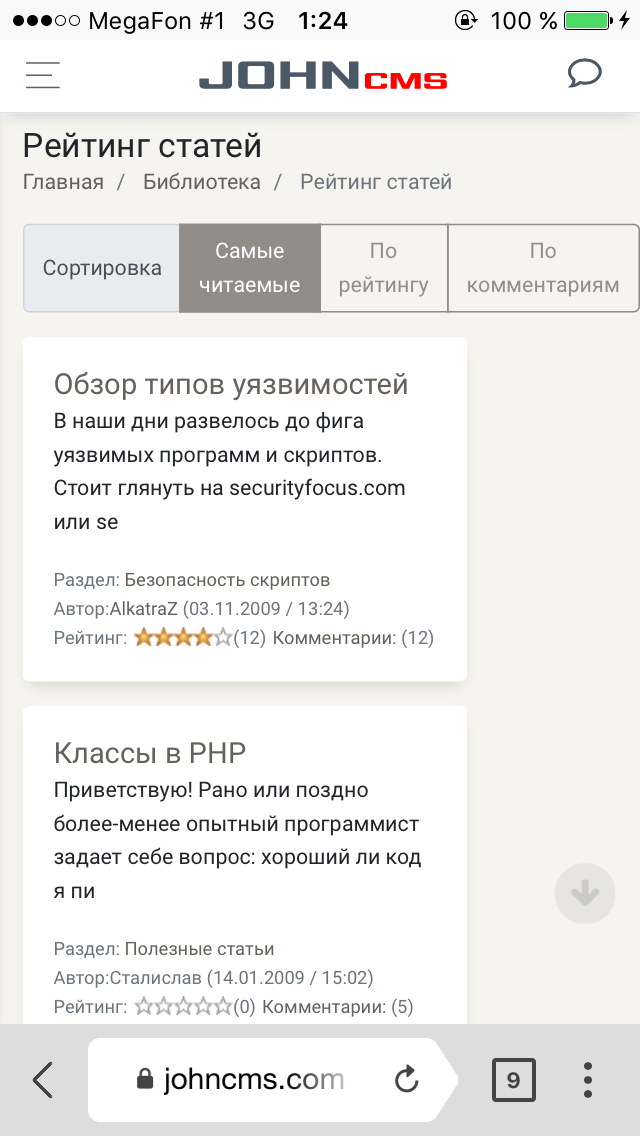Sort articles by "По комментариям"

point(543,268)
